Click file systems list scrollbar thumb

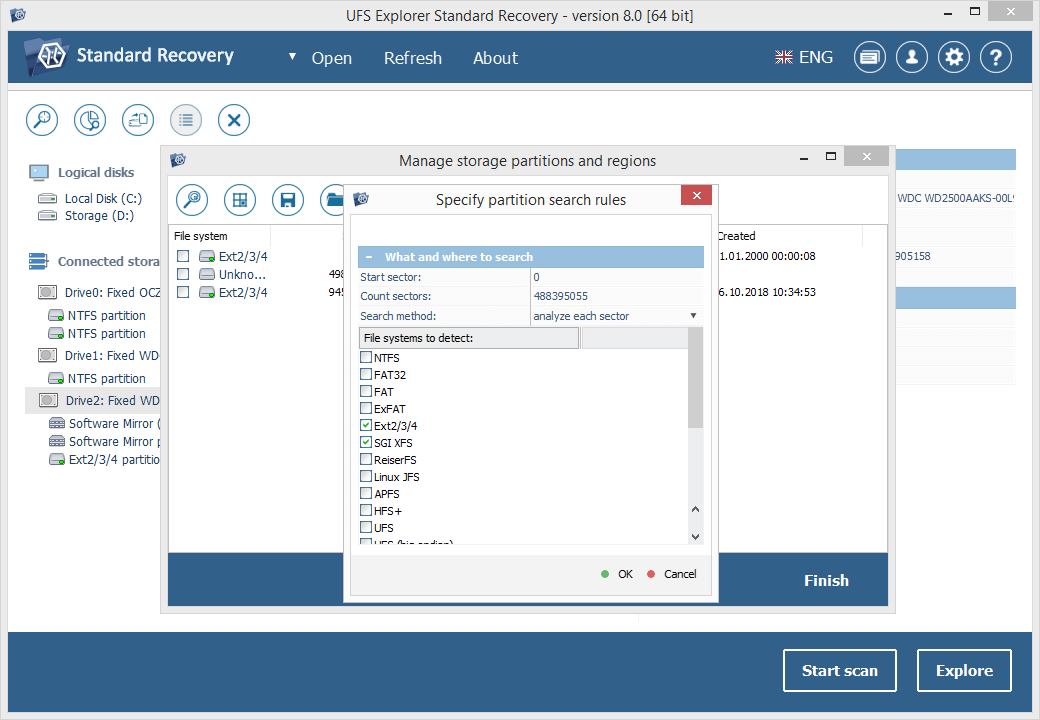tap(695, 378)
